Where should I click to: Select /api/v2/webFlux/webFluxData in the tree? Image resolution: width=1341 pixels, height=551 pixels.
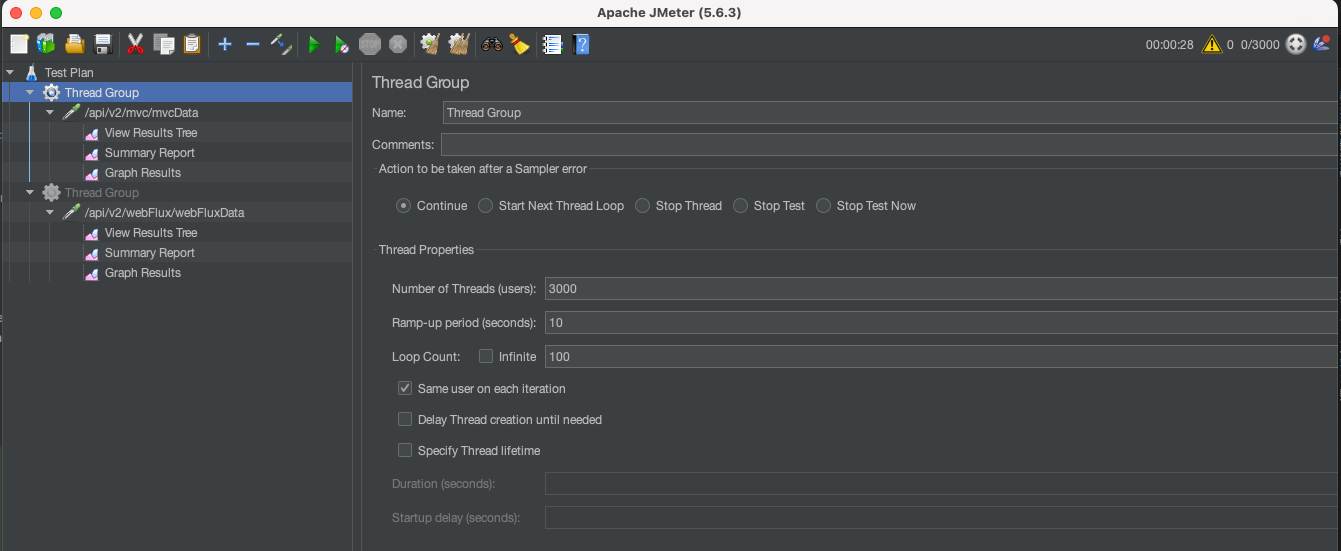164,213
